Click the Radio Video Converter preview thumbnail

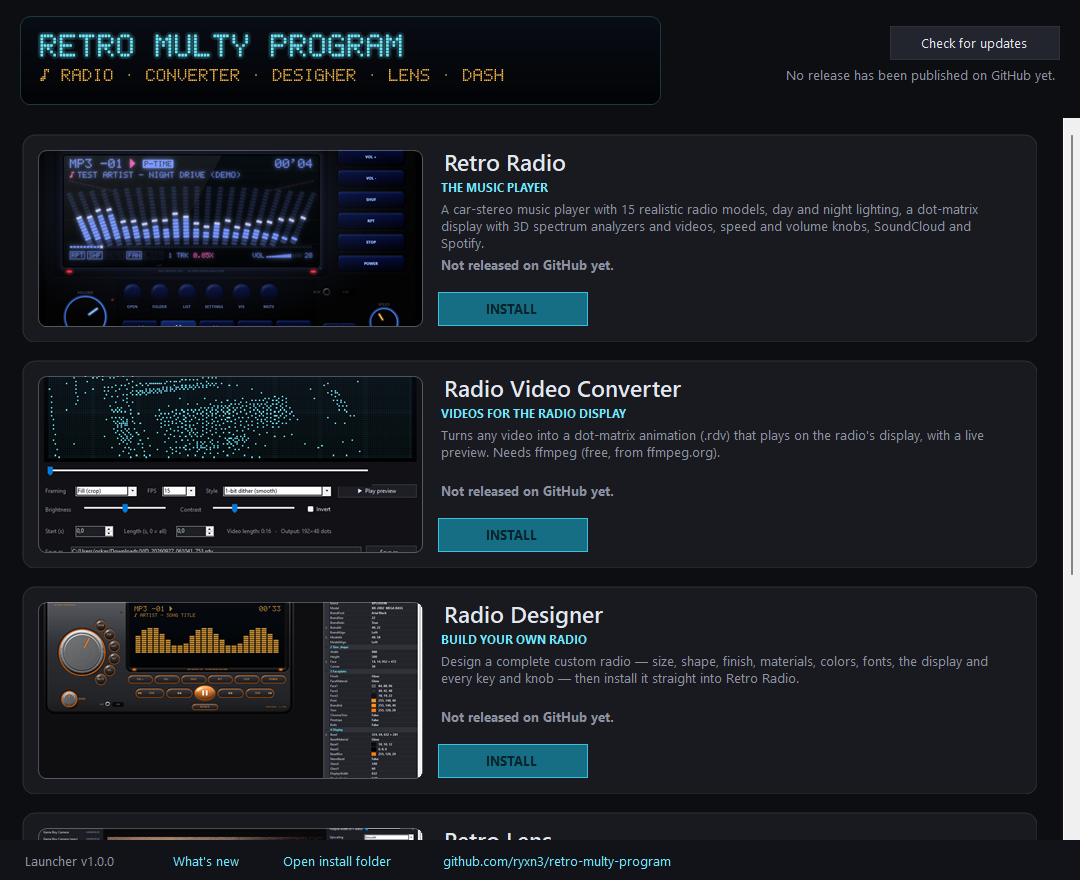point(230,464)
